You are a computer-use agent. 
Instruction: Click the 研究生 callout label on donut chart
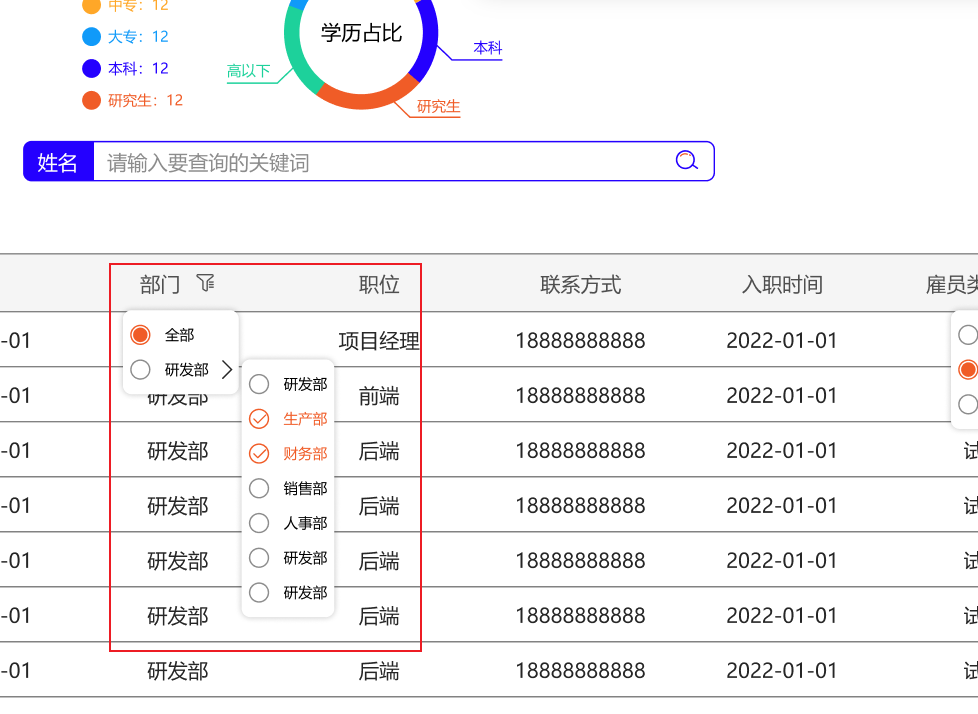438,106
